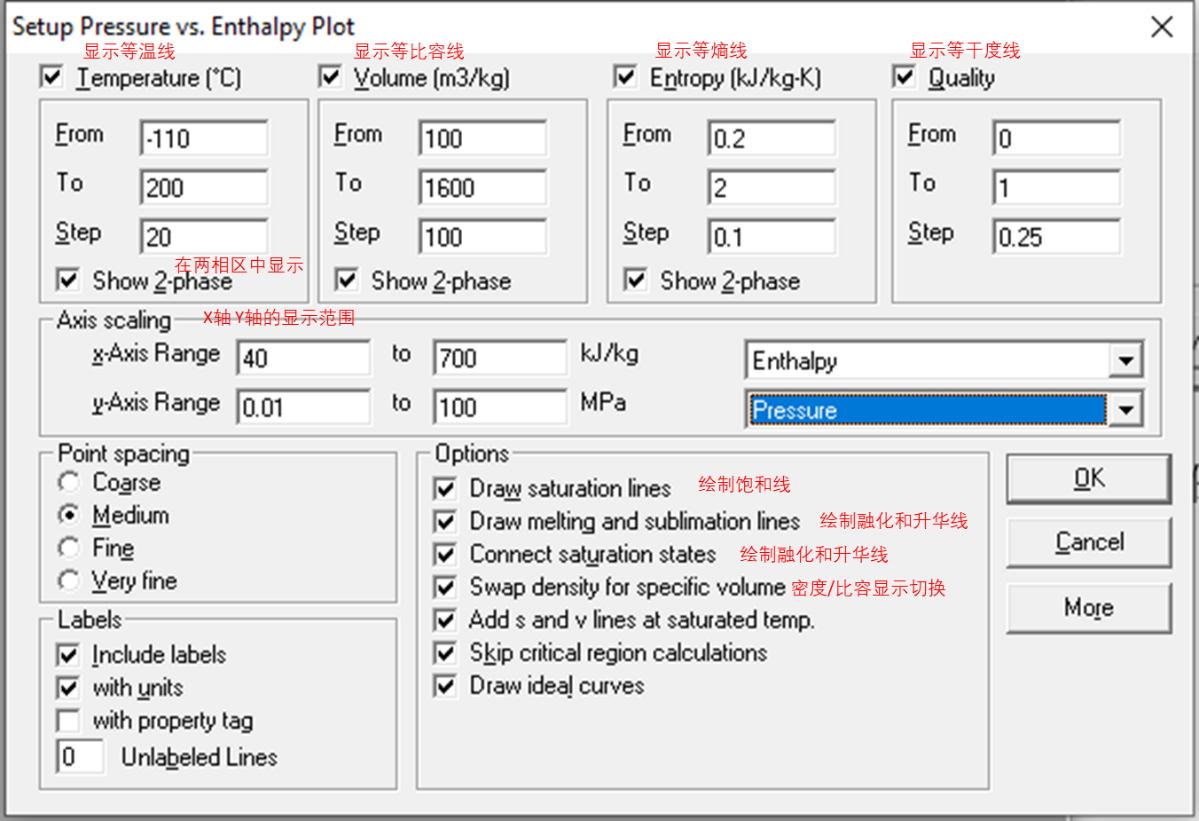Select the Fine point spacing option
The width and height of the screenshot is (1199, 821).
(x=68, y=548)
